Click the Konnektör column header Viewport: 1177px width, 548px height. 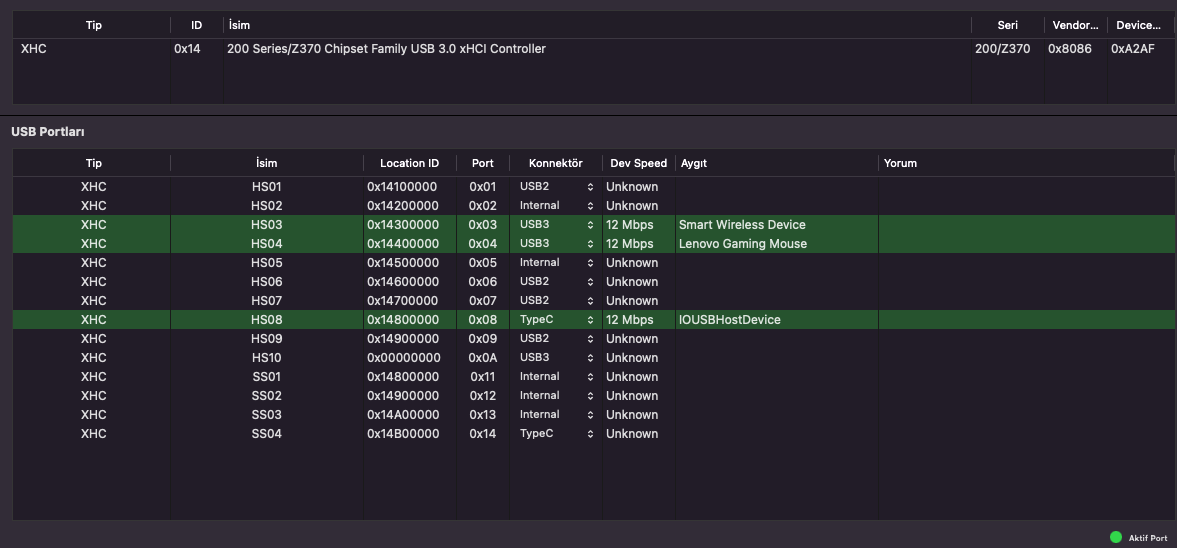point(555,163)
